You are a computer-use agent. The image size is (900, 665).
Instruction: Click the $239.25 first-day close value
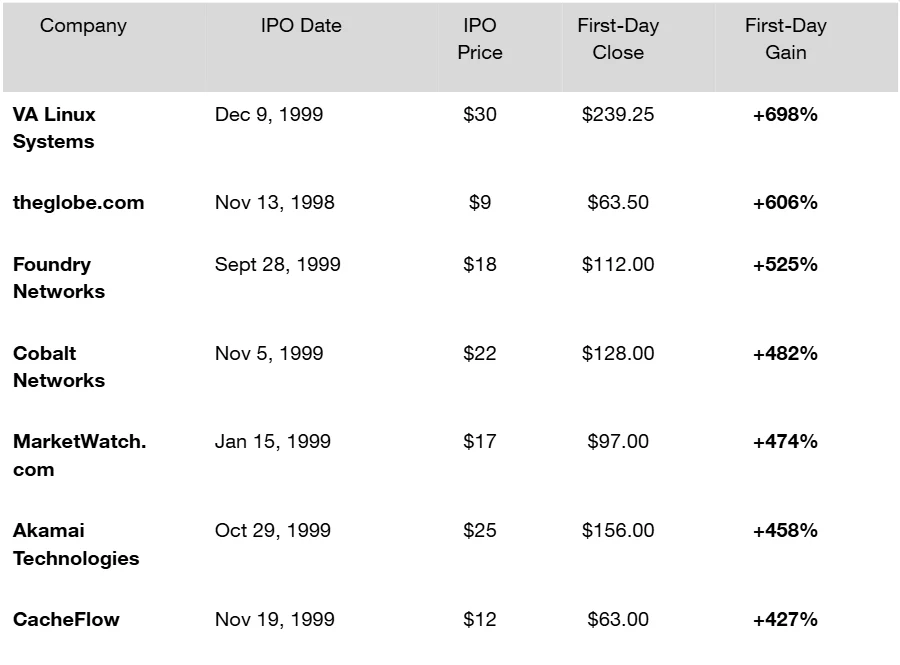(x=618, y=114)
